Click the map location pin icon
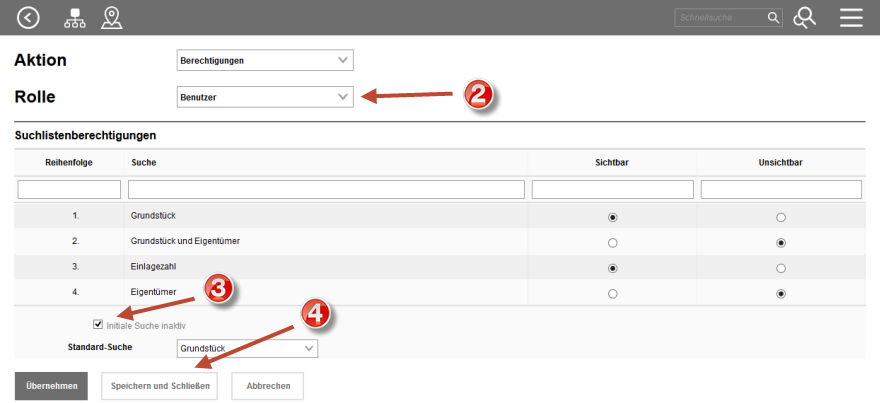 click(111, 17)
